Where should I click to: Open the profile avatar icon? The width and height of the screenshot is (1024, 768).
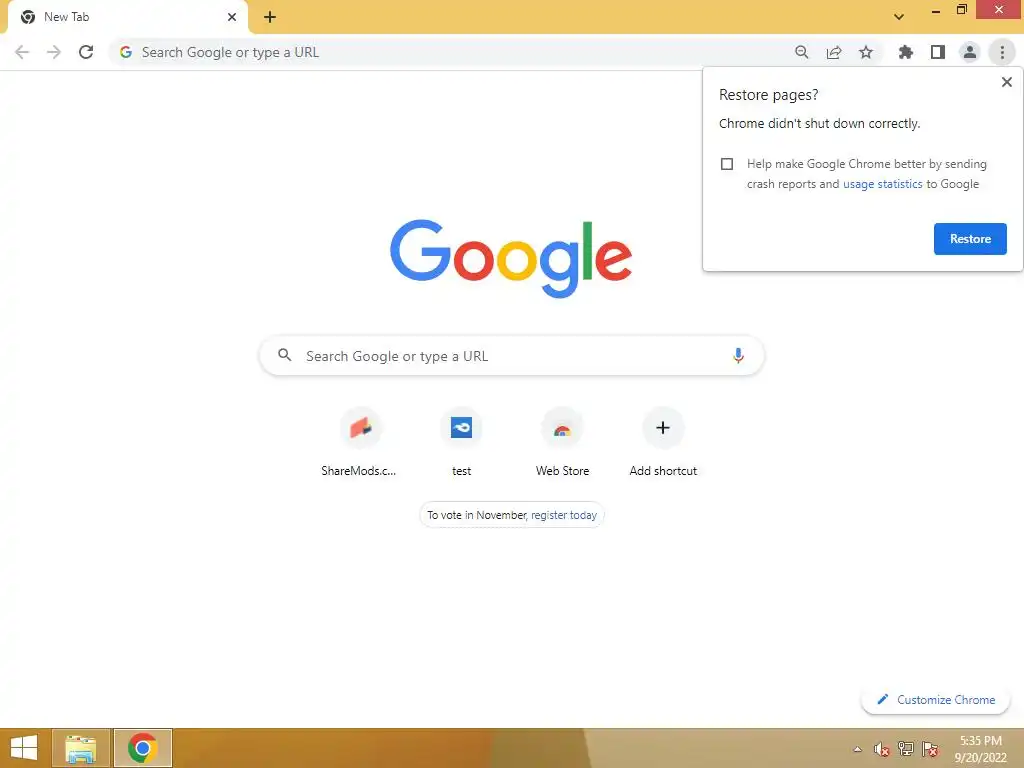pyautogui.click(x=970, y=52)
